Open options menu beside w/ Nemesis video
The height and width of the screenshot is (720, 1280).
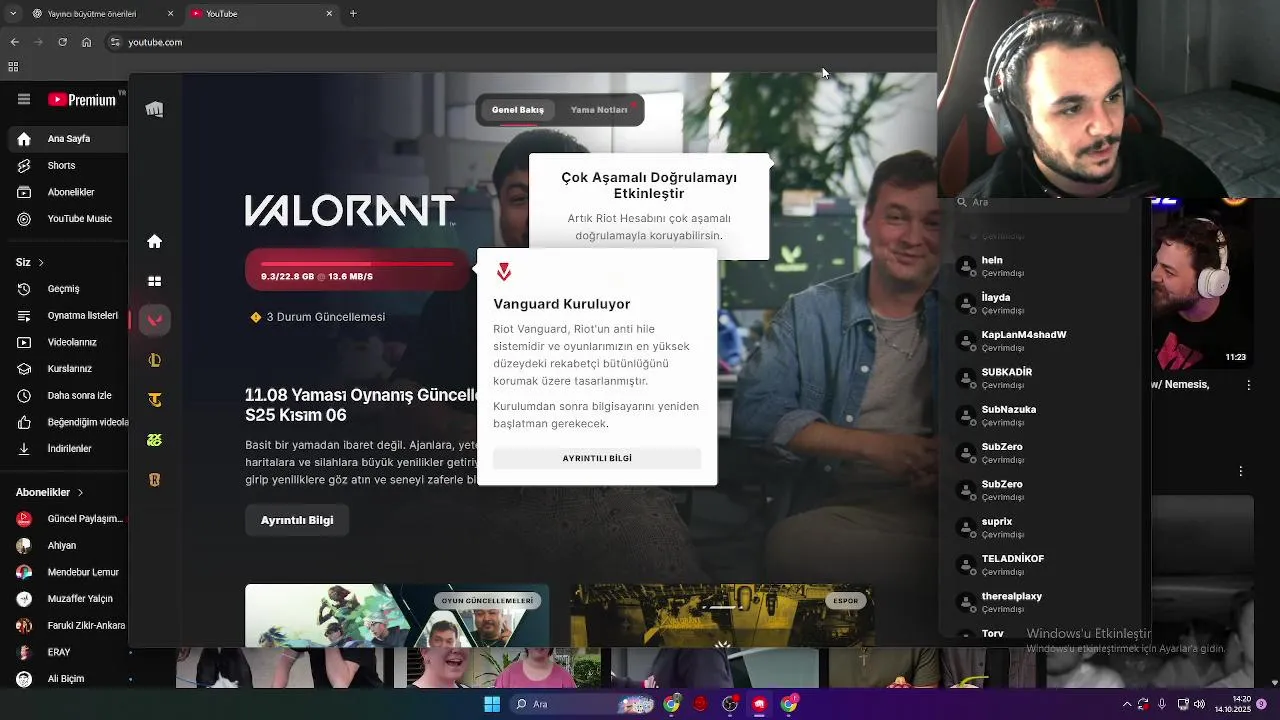point(1248,385)
